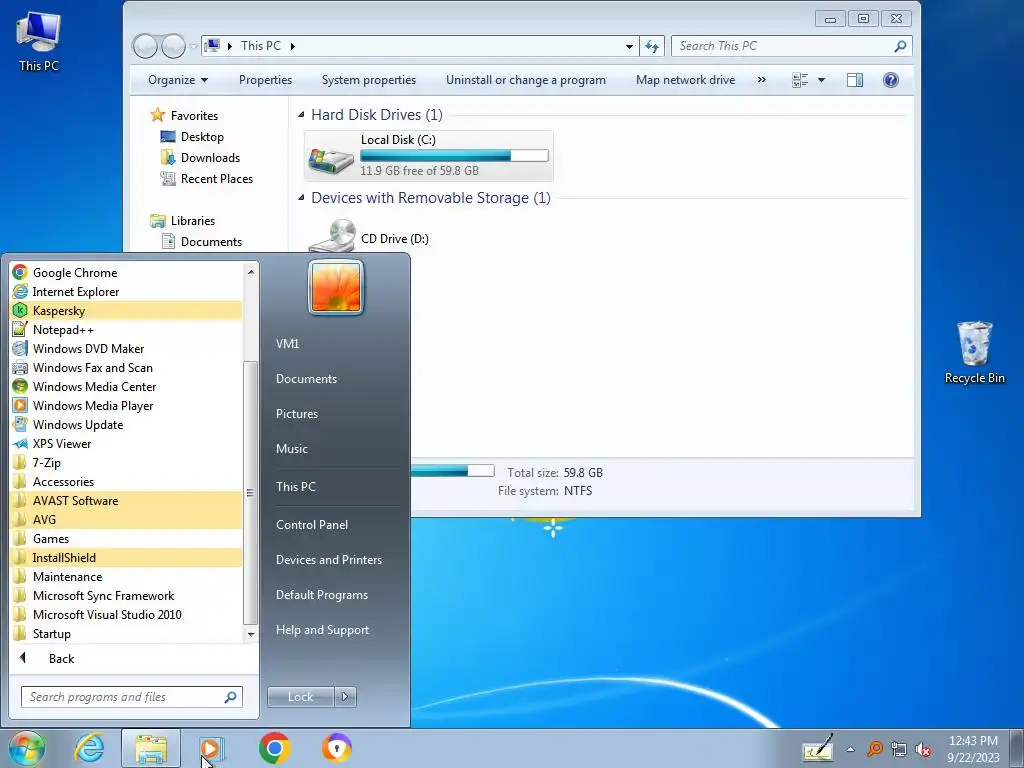Select Downloads under Favorites
The image size is (1024, 768).
[200, 157]
